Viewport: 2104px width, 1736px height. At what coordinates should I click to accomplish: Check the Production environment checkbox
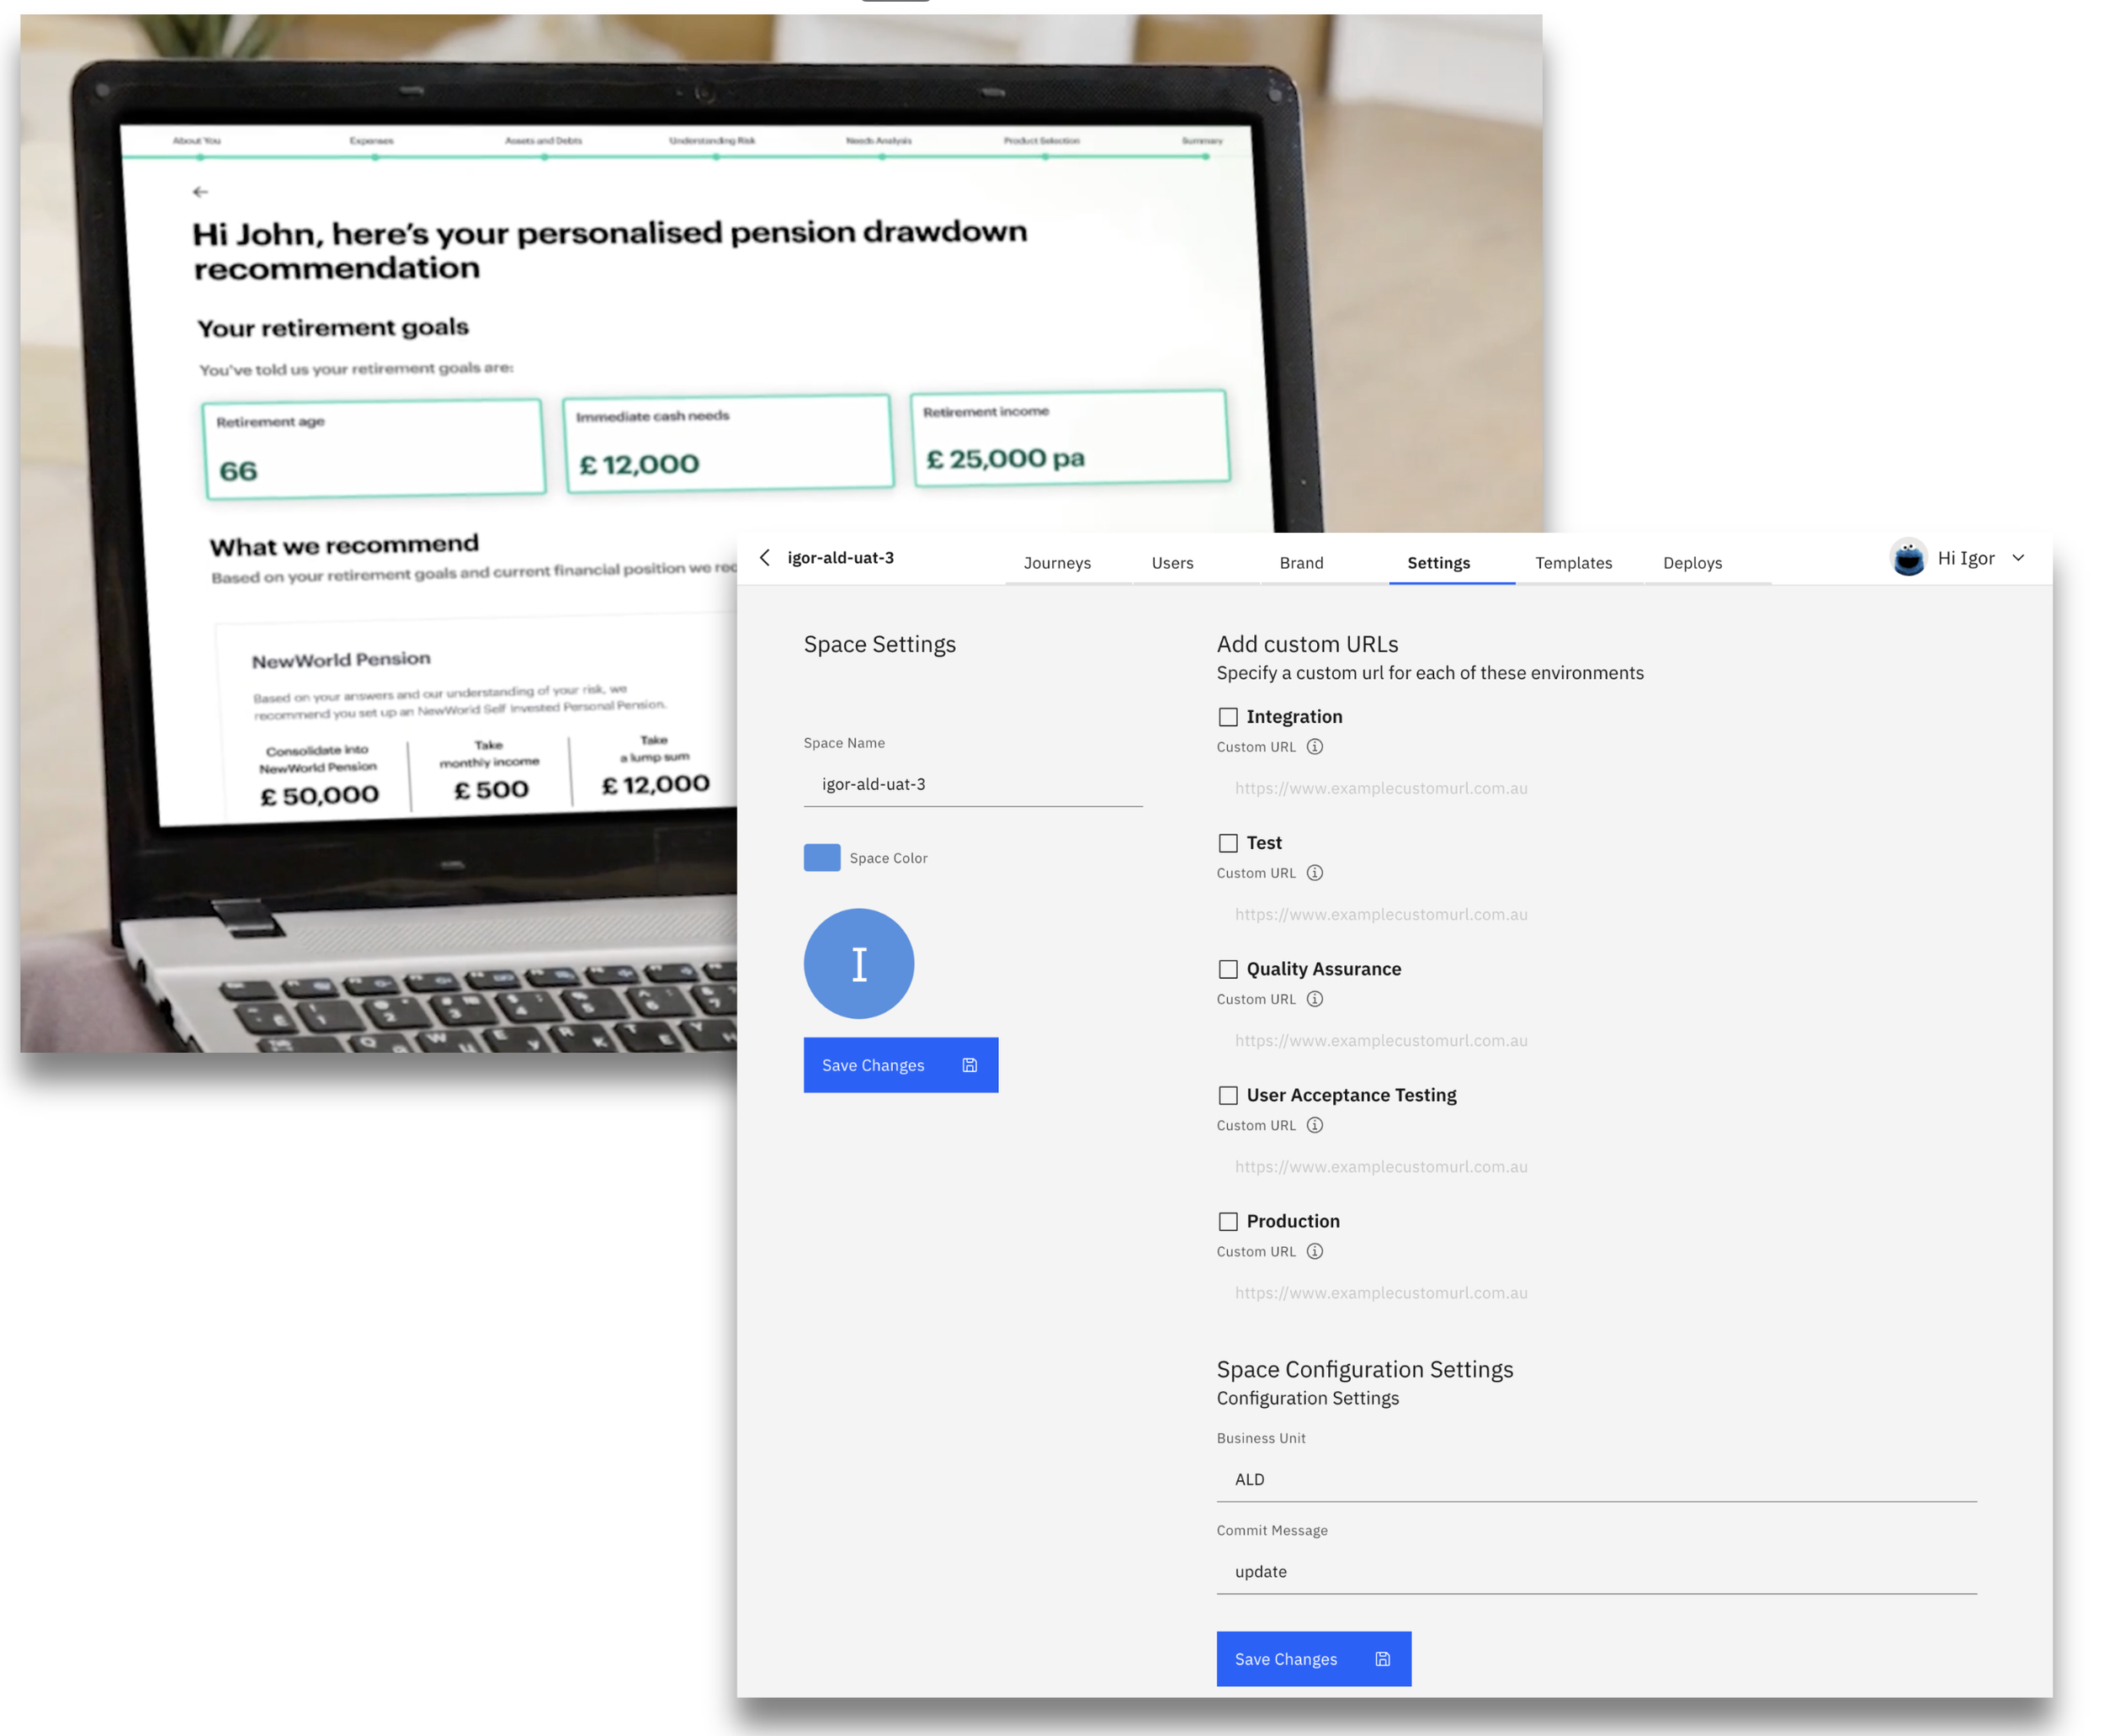pos(1228,1221)
